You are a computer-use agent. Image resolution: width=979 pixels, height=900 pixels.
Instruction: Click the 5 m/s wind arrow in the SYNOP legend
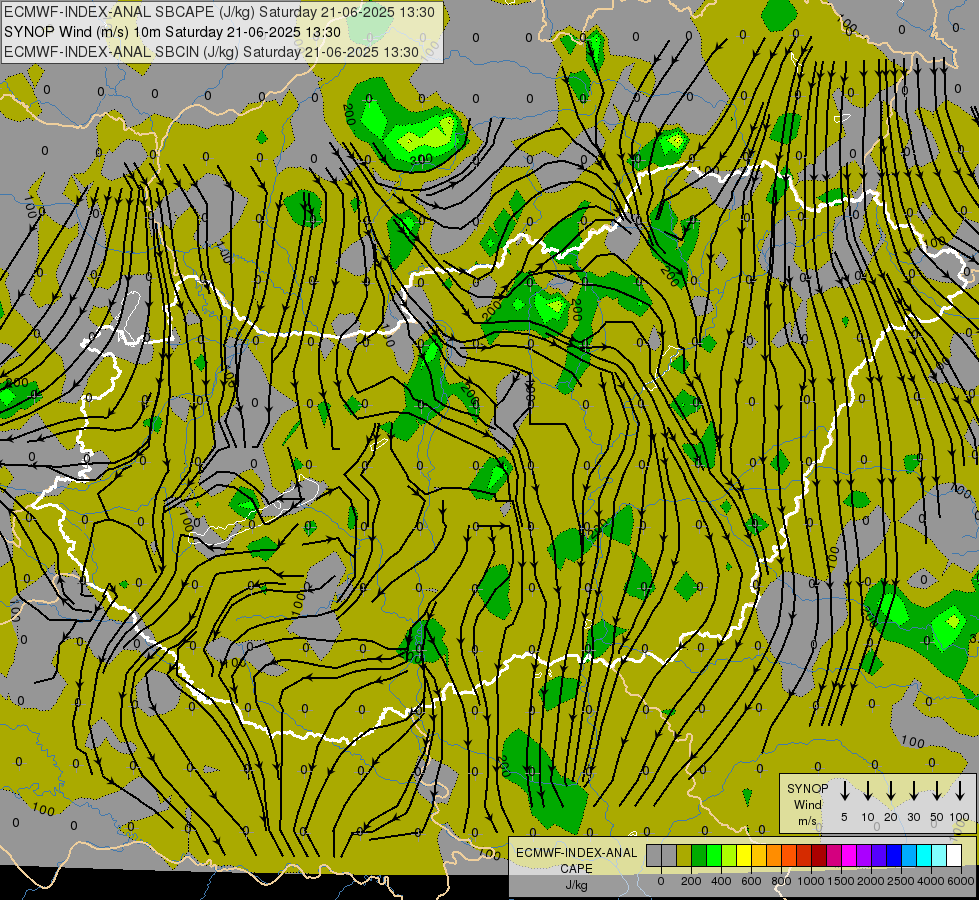click(844, 791)
